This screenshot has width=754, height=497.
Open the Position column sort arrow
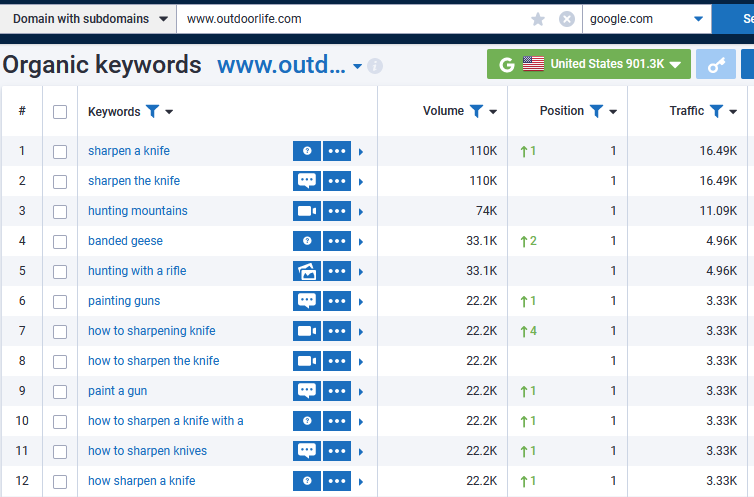pos(613,112)
